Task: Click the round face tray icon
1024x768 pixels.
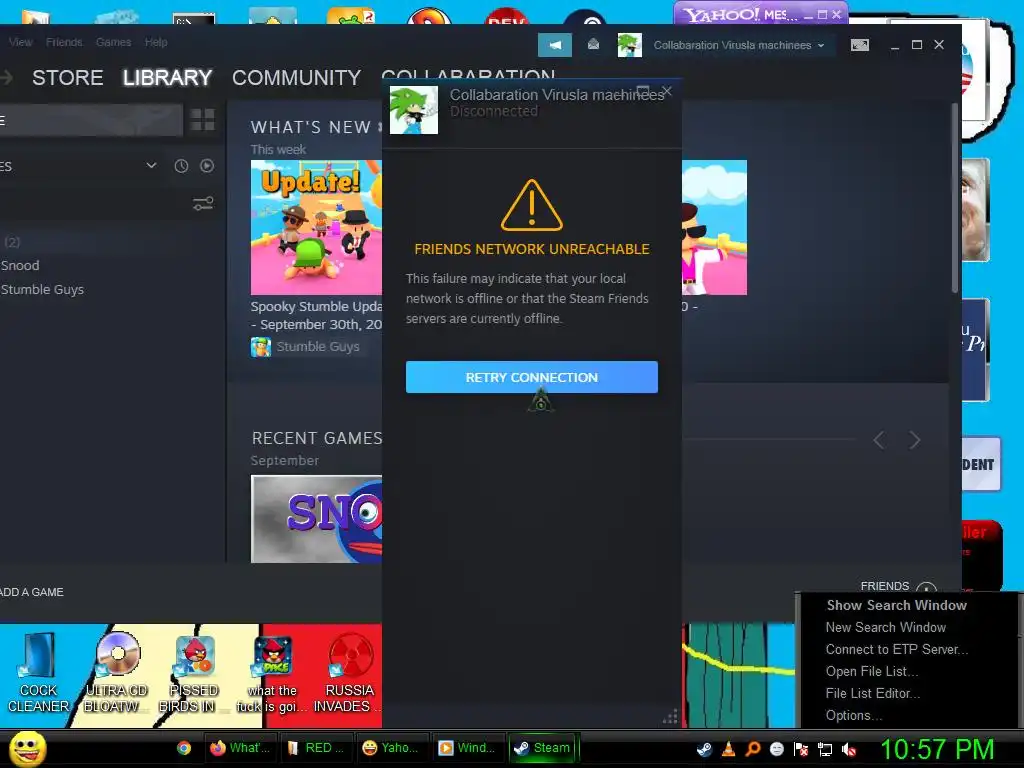Action: [x=776, y=749]
